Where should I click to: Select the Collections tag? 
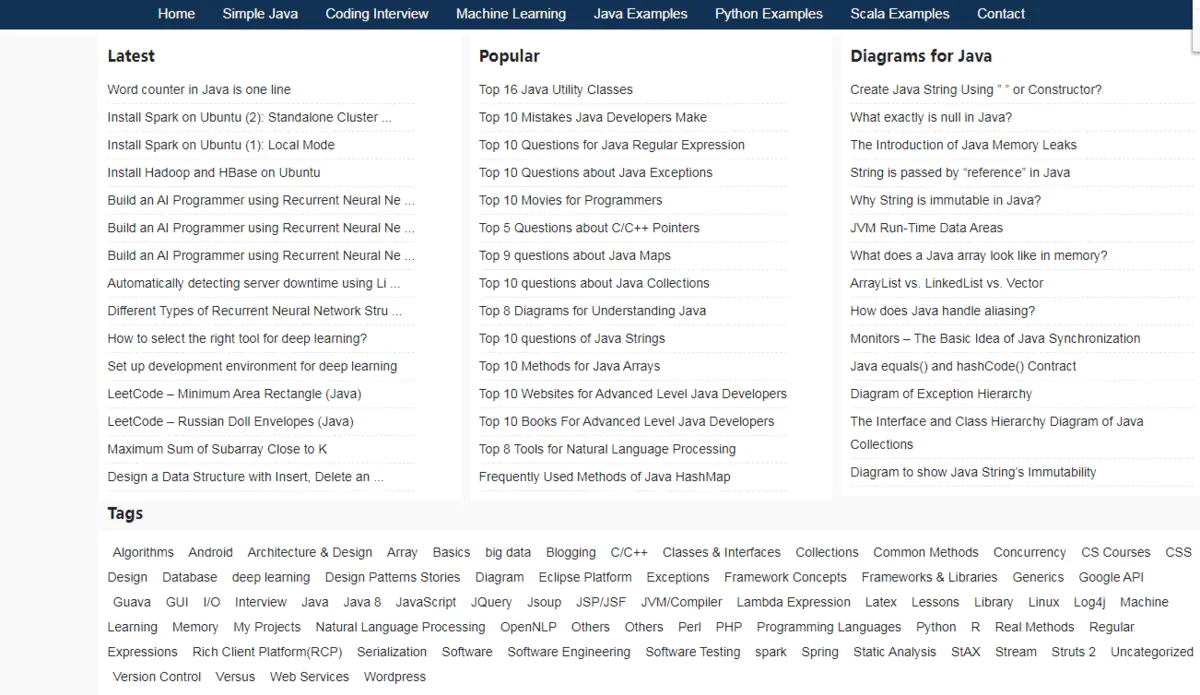pyautogui.click(x=827, y=552)
